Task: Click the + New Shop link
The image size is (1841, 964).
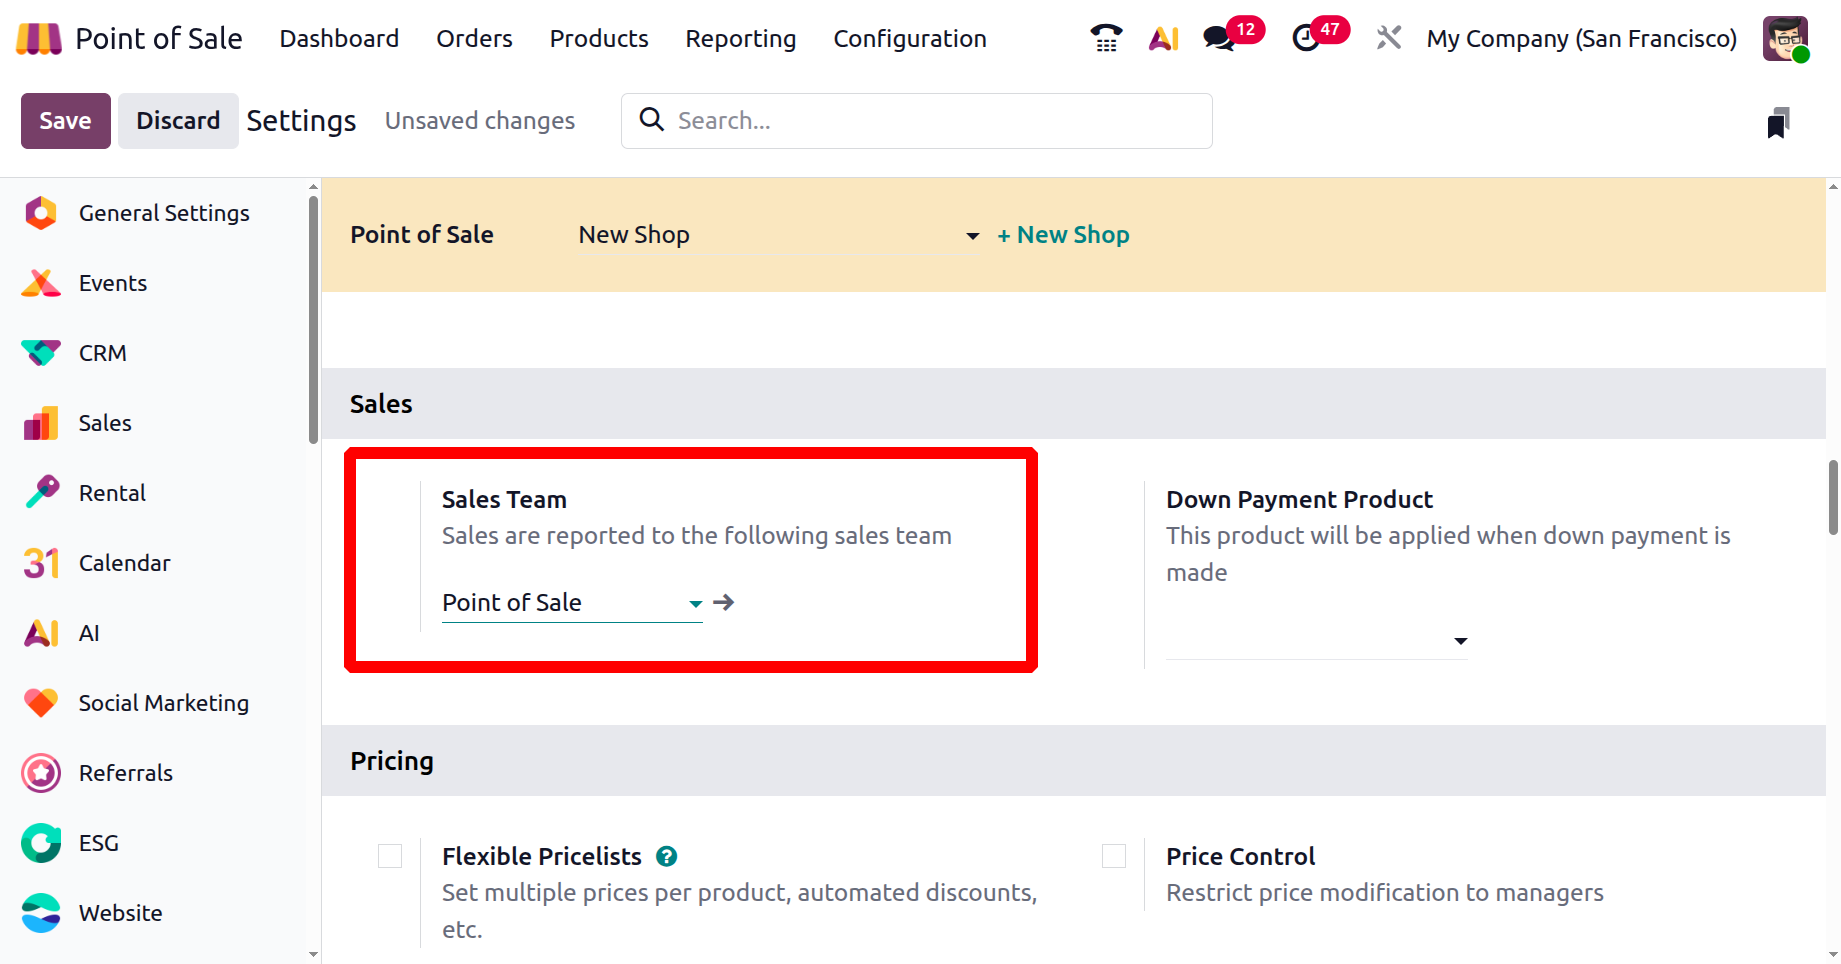Action: click(1063, 235)
